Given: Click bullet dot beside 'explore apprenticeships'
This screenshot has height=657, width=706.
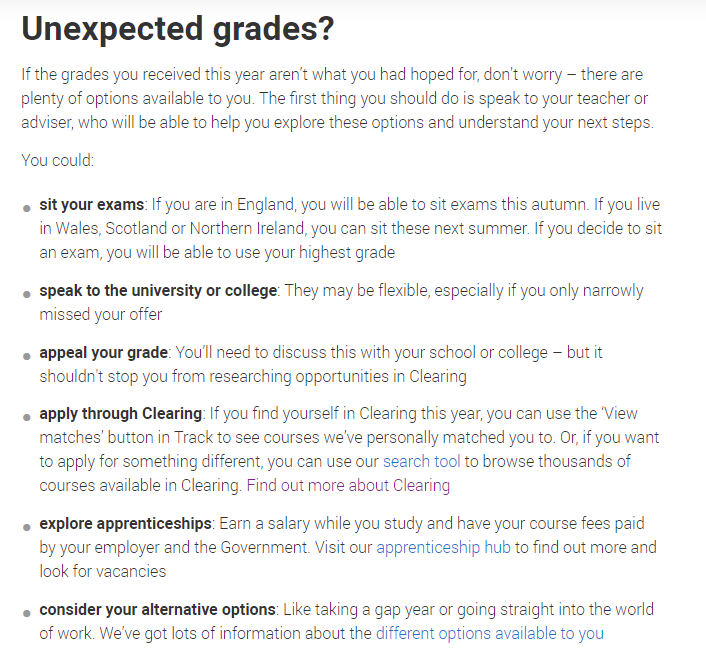Looking at the screenshot, I should [x=27, y=527].
